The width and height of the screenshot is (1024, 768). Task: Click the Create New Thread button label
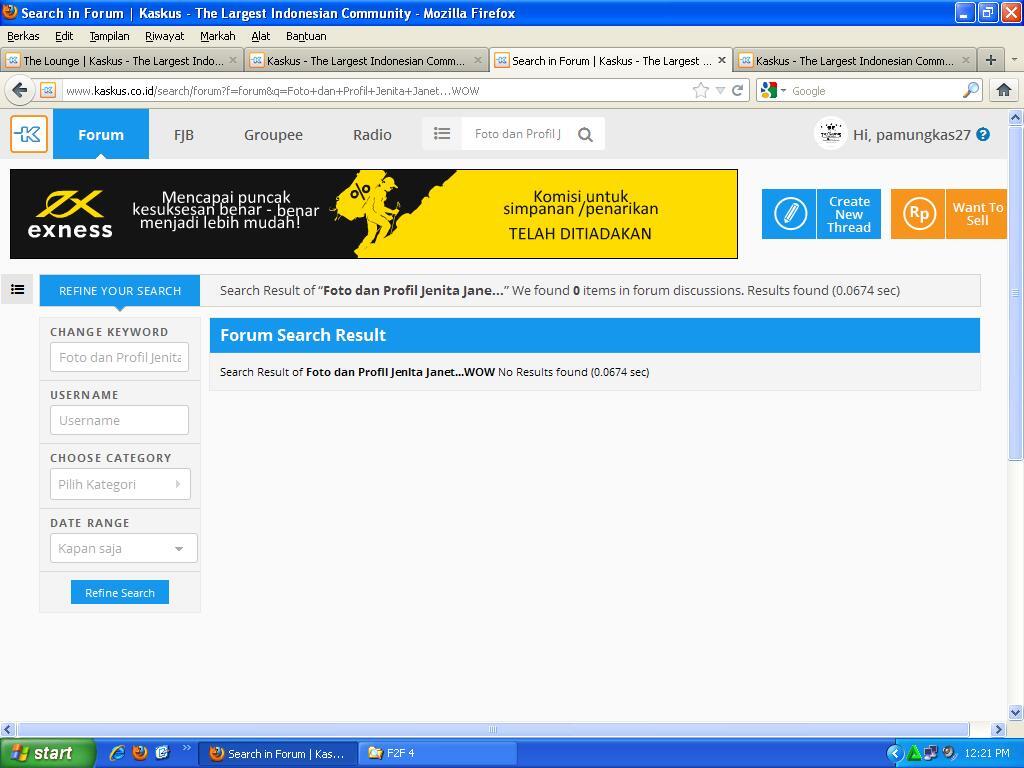click(848, 214)
